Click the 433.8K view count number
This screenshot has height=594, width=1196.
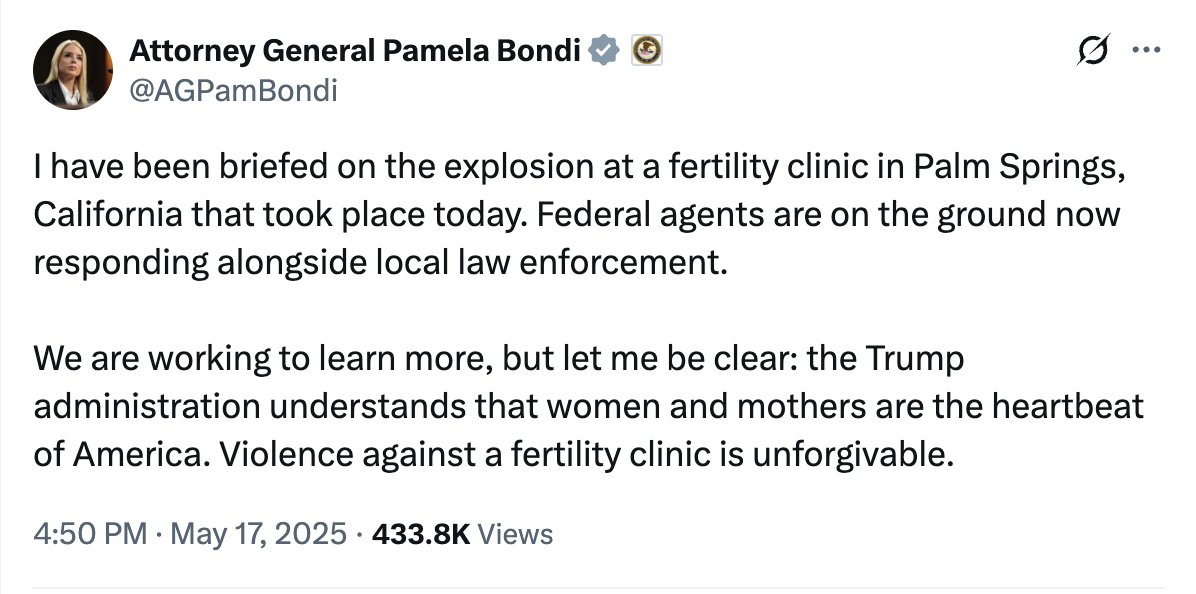(420, 533)
